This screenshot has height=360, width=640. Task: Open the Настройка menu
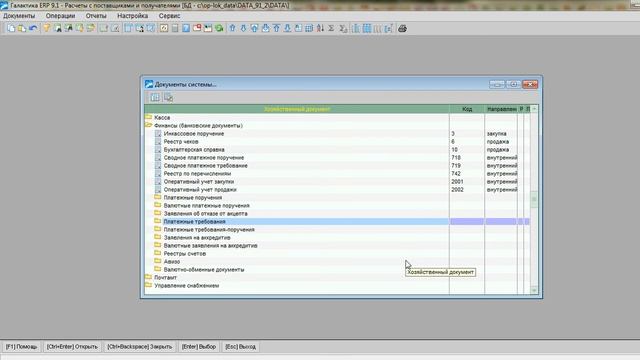[133, 16]
